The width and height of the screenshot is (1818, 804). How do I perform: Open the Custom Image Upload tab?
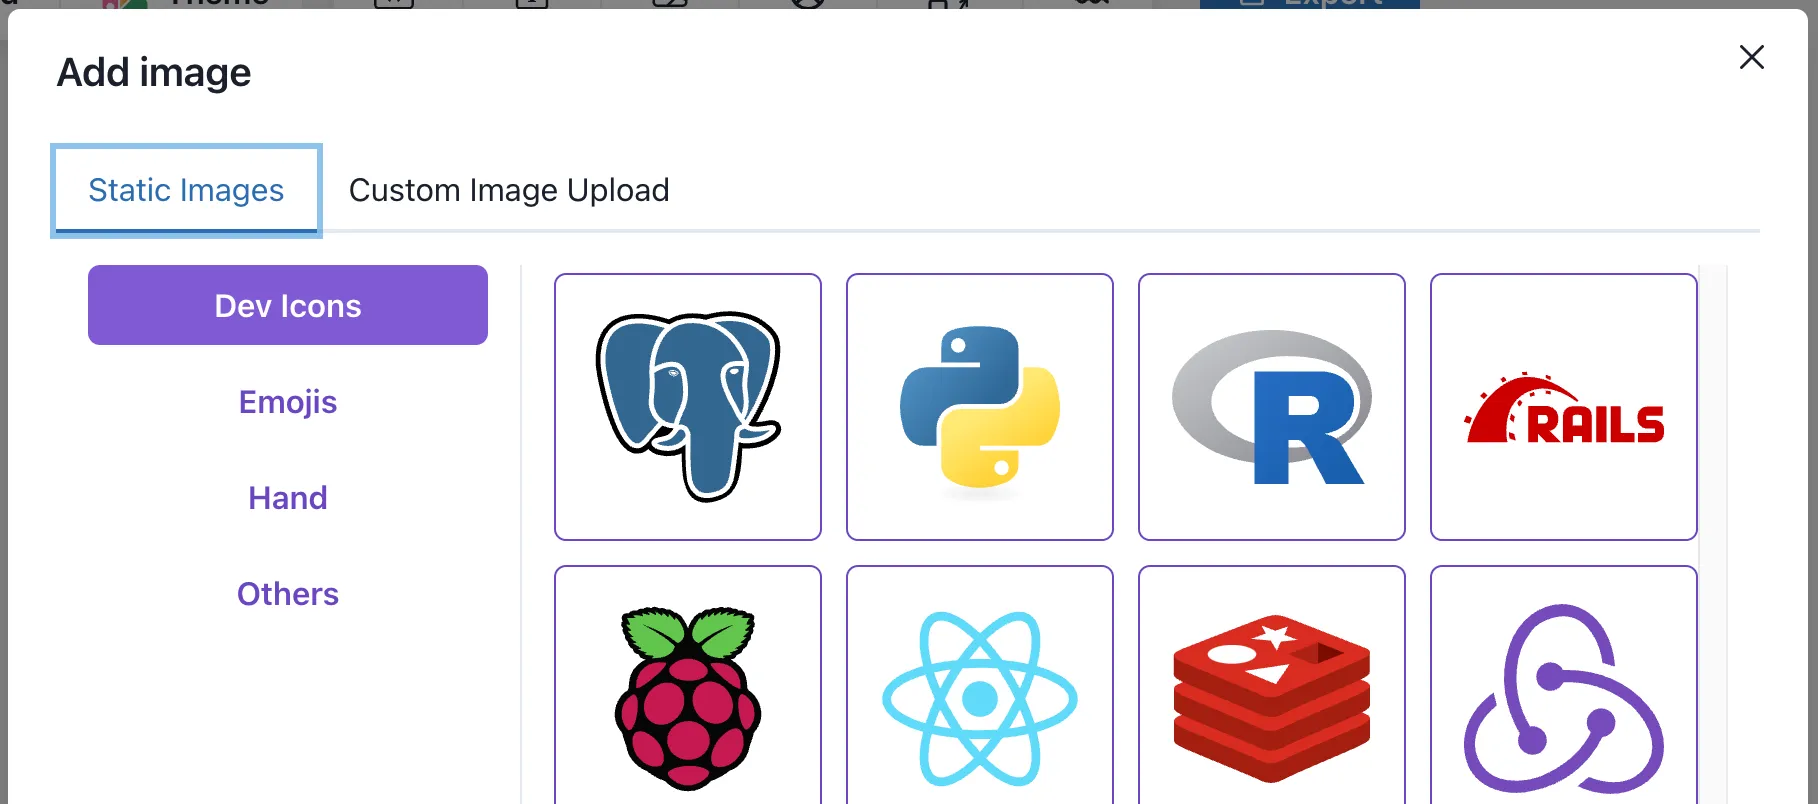(509, 190)
